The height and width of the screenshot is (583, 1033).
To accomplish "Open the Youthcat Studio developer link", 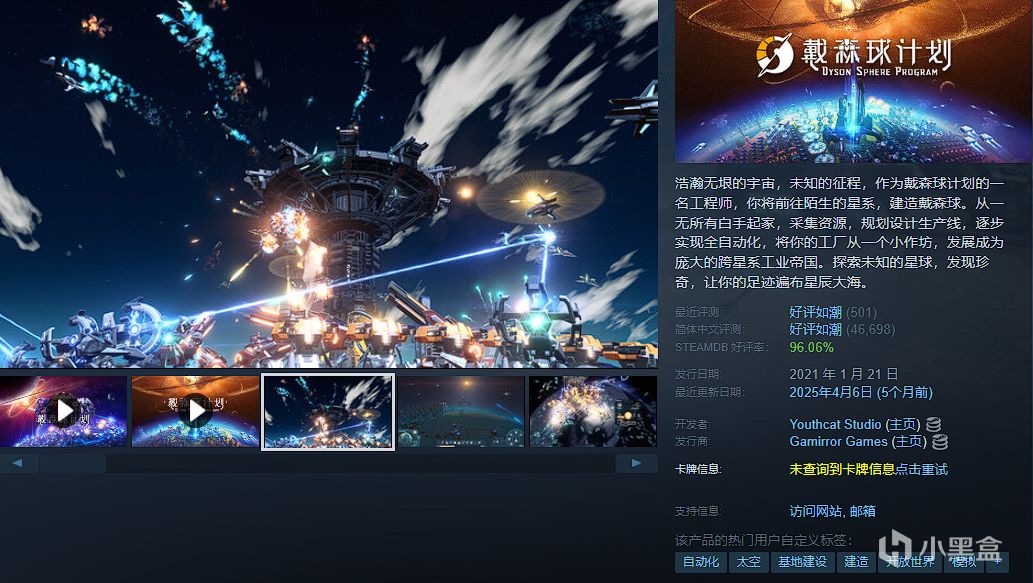I will tap(835, 424).
